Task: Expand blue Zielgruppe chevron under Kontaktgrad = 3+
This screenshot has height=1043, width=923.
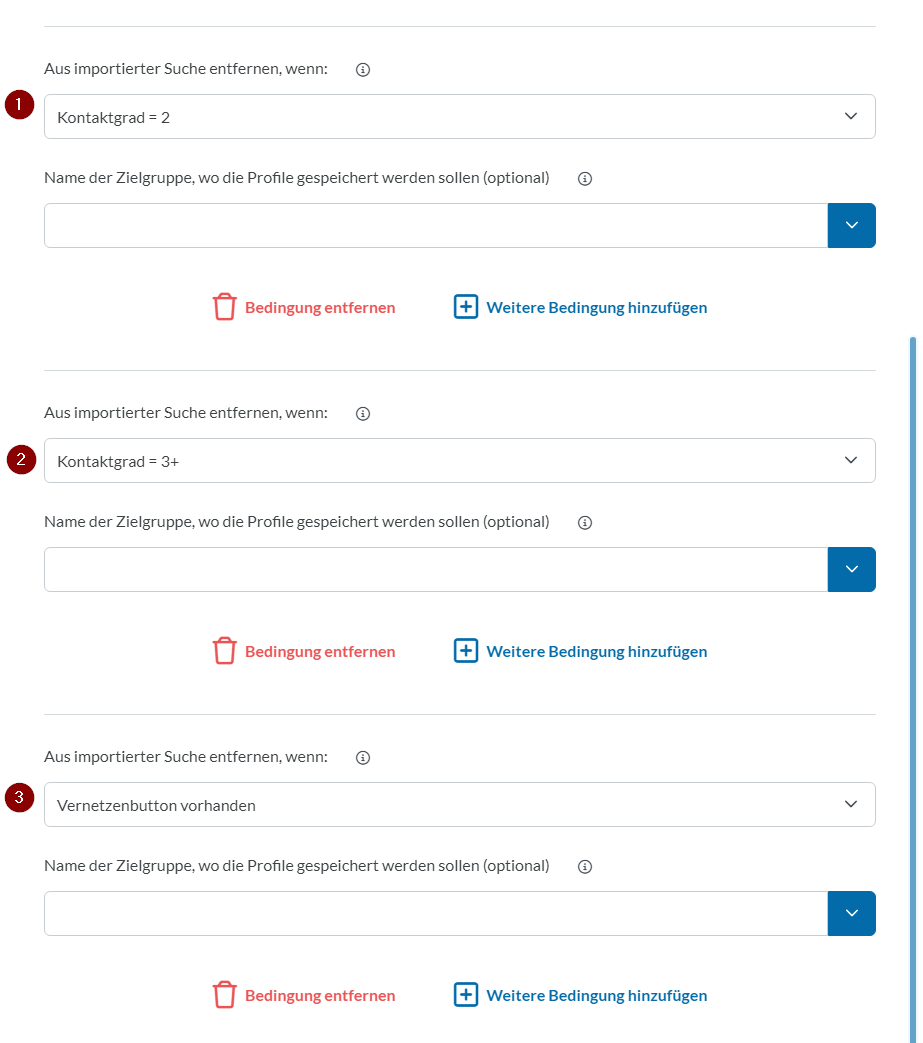Action: (851, 569)
